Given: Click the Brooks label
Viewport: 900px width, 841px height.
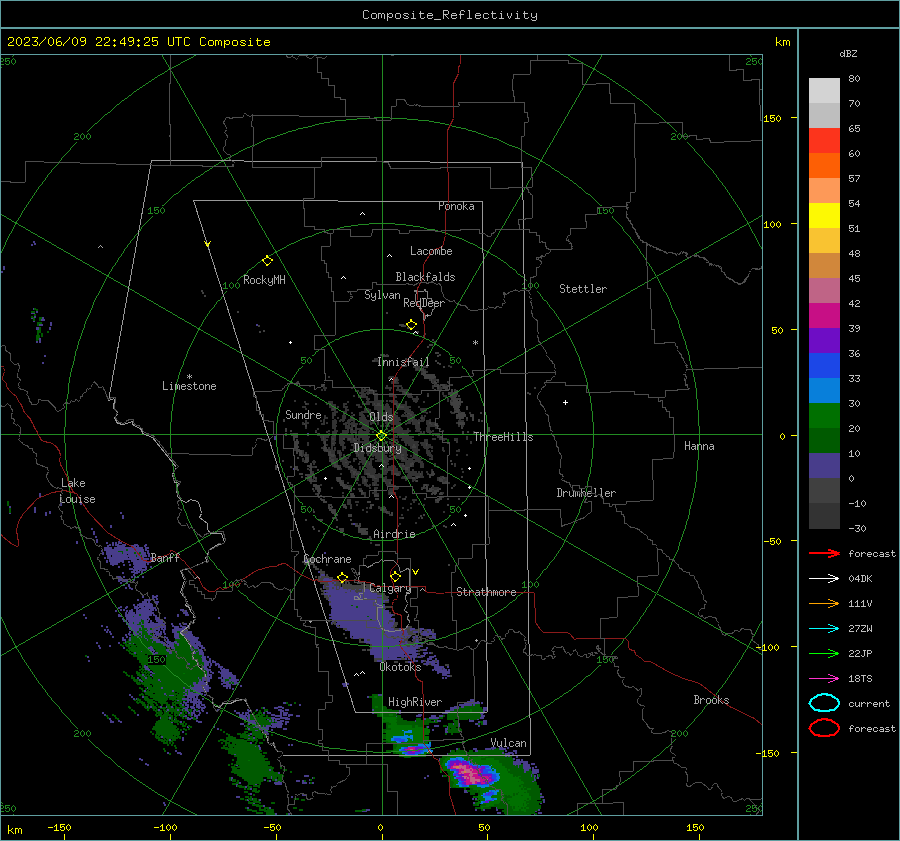Looking at the screenshot, I should (x=711, y=700).
